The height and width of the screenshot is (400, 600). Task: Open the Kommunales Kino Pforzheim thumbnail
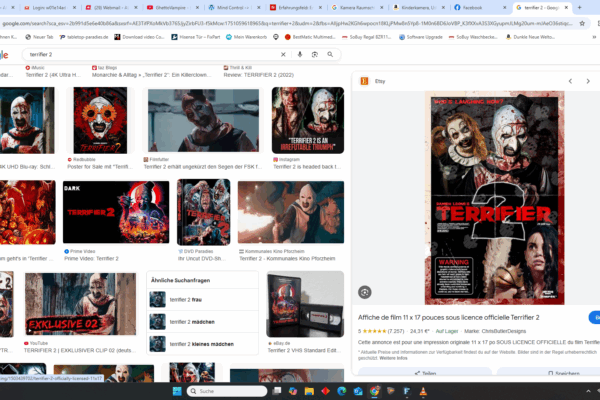click(x=291, y=212)
